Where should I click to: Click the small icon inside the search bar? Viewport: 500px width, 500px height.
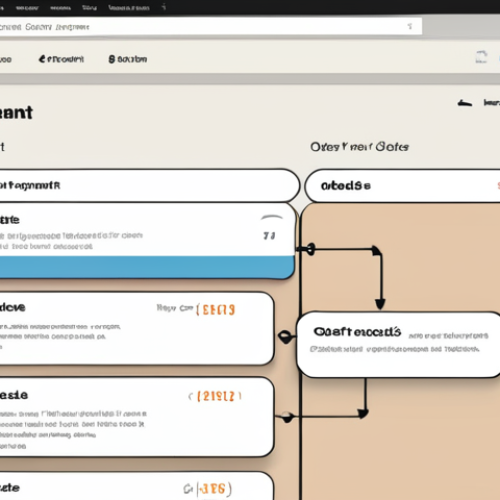410,26
